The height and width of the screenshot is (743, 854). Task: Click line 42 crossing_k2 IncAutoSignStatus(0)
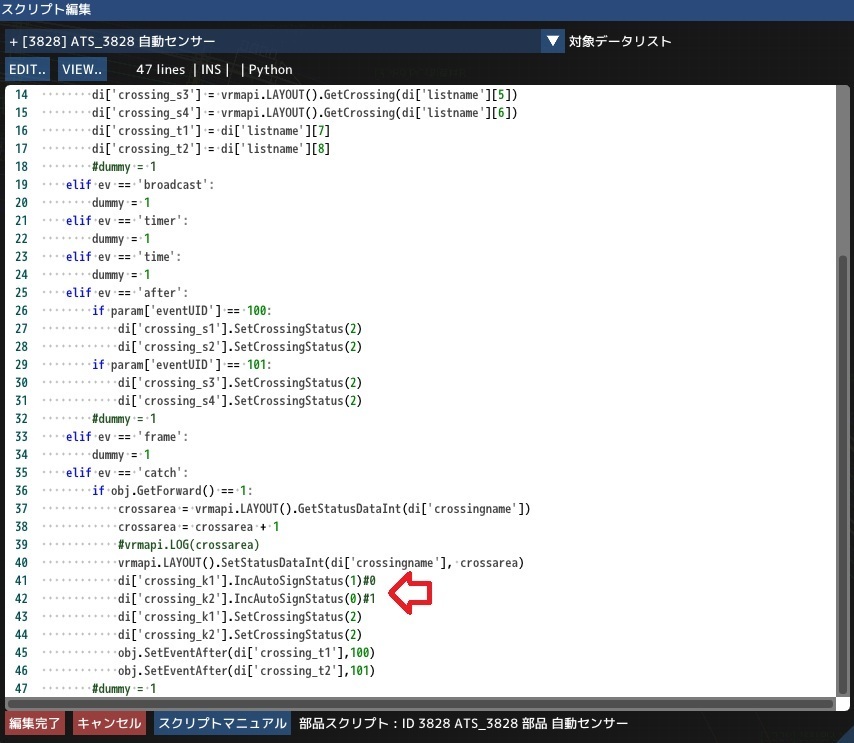247,598
